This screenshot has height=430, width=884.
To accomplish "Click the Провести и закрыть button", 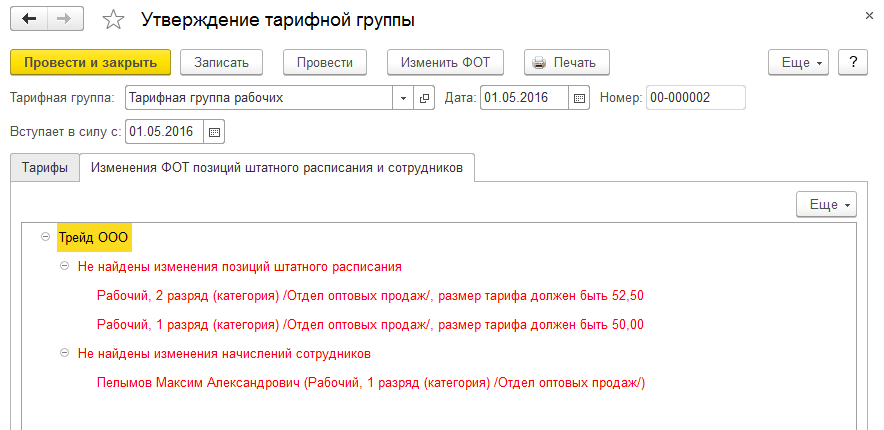I will click(91, 62).
